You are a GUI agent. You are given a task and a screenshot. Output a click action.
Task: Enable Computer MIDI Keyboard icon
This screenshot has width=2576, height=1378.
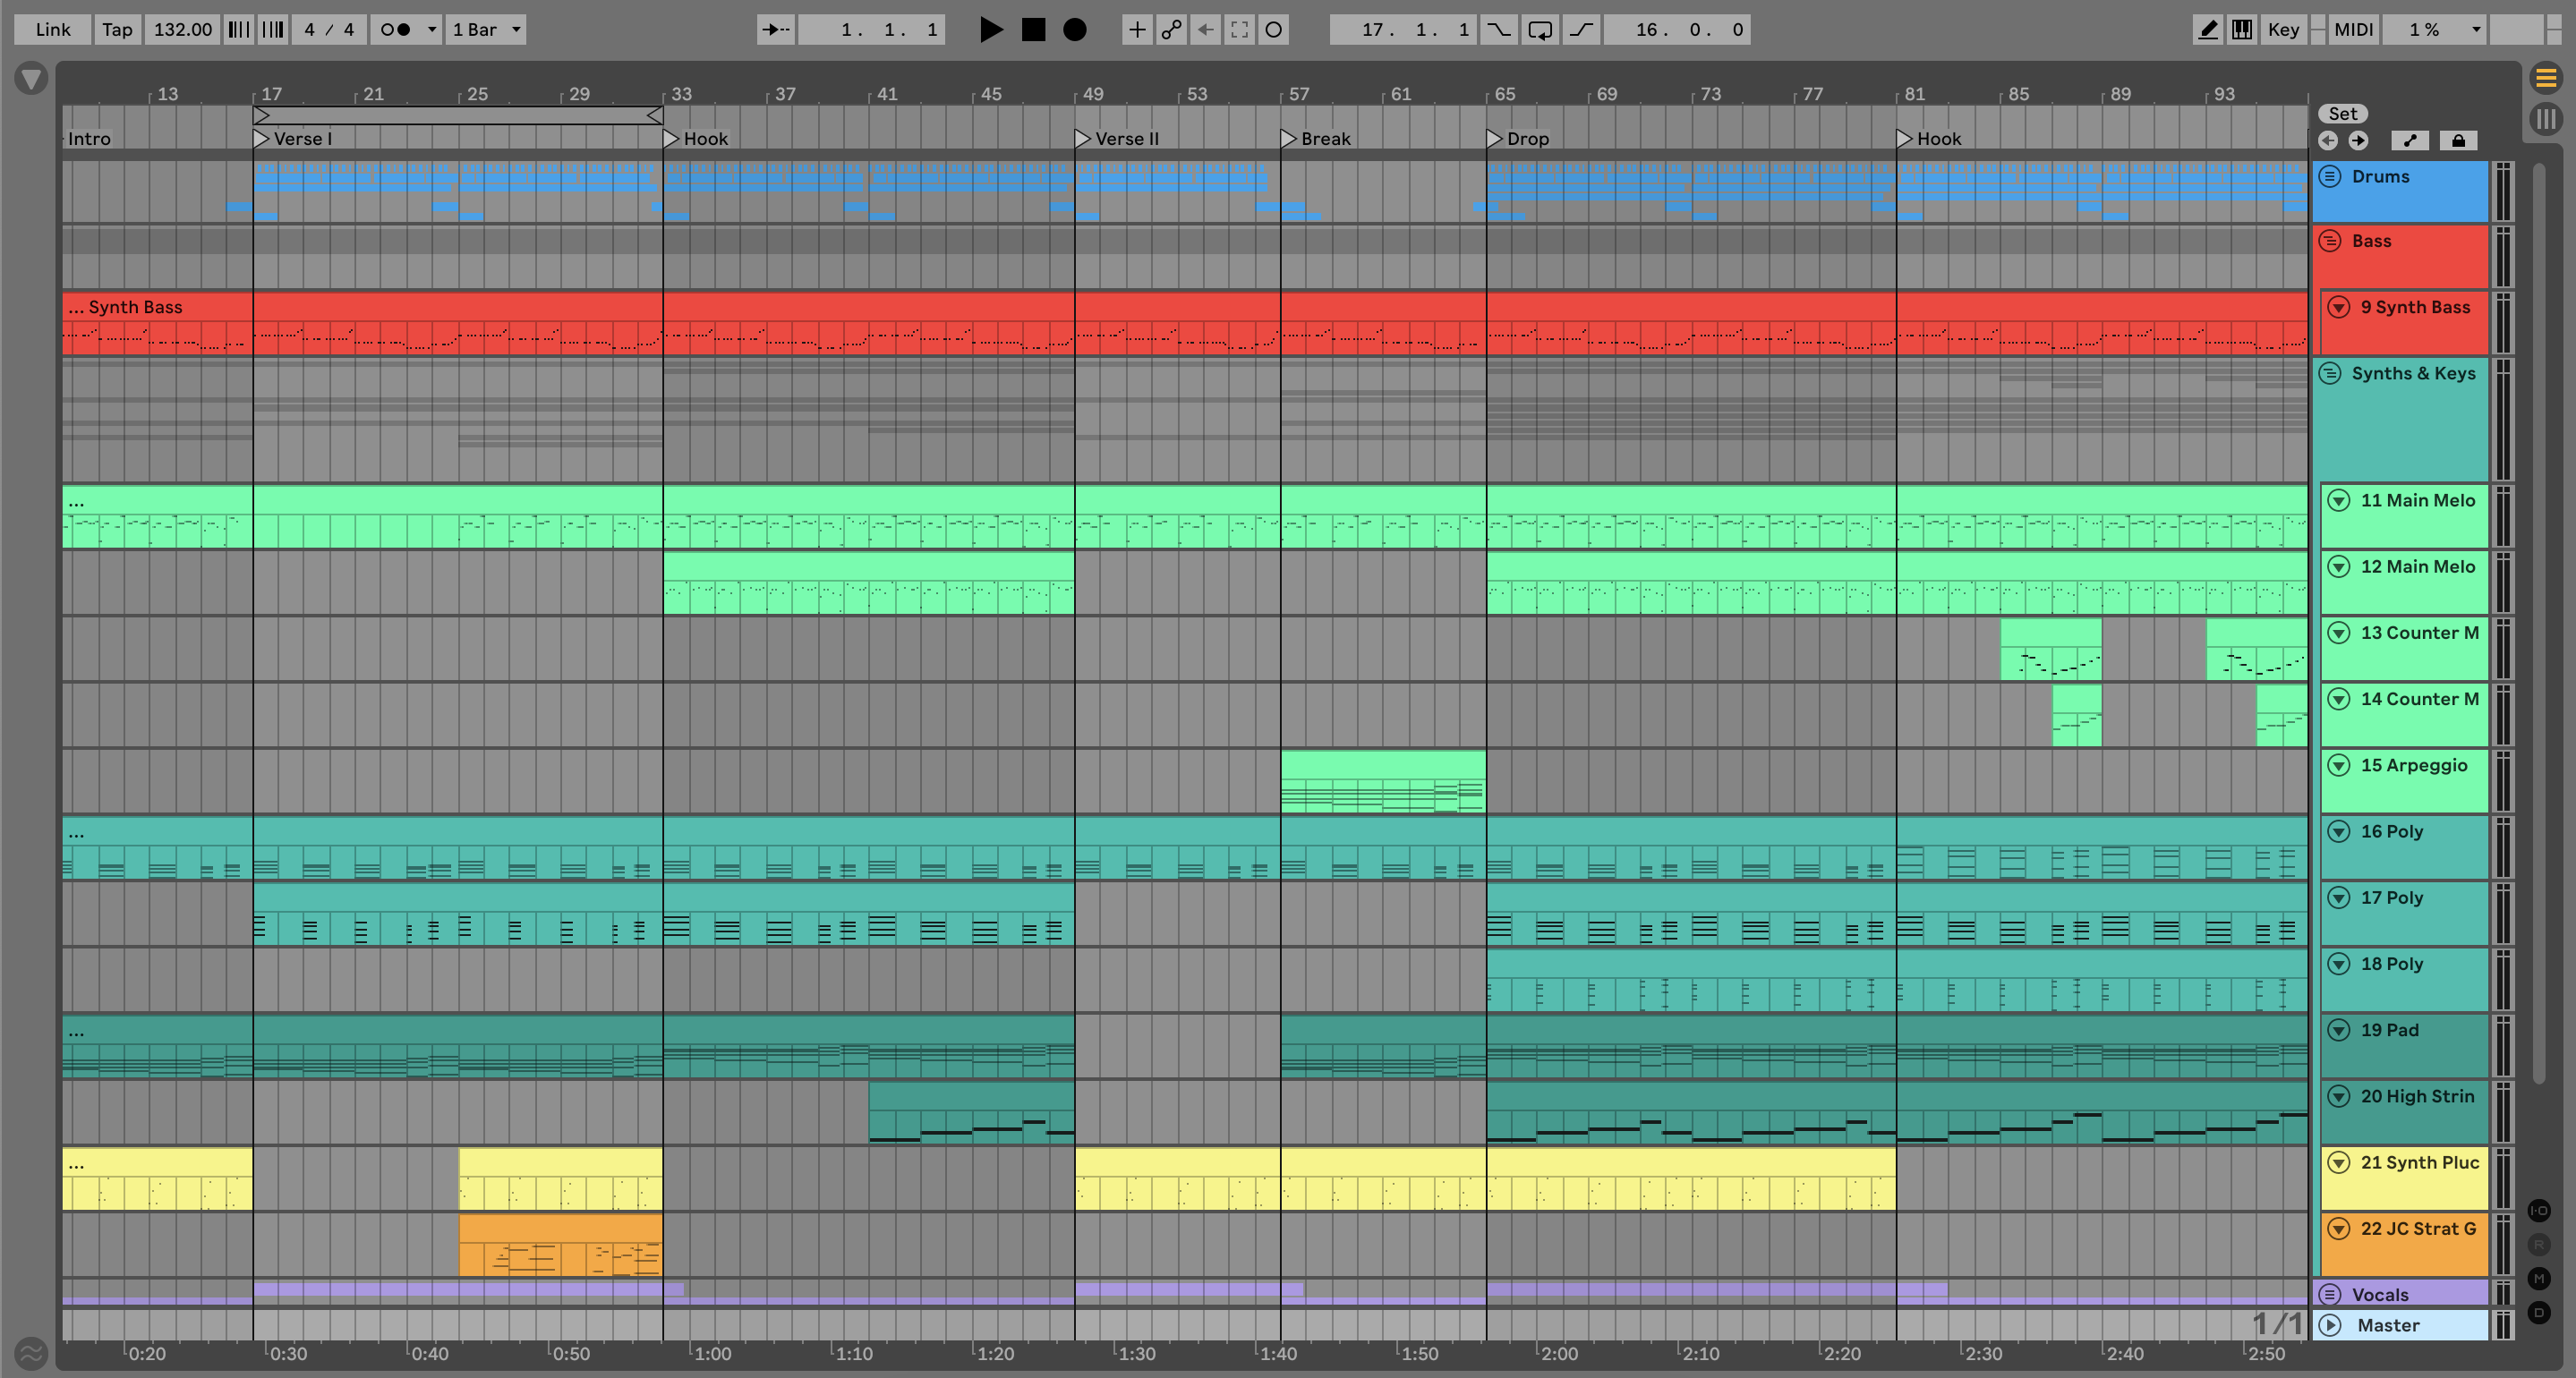[2242, 30]
